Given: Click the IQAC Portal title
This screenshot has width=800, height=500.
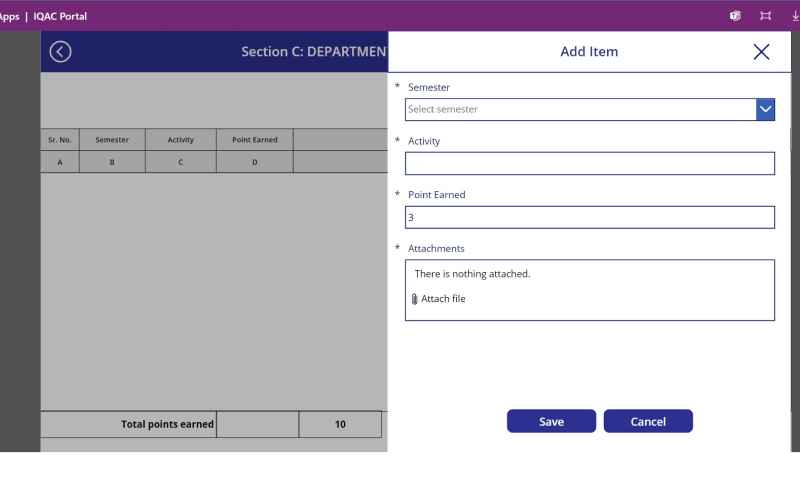Looking at the screenshot, I should tap(60, 16).
